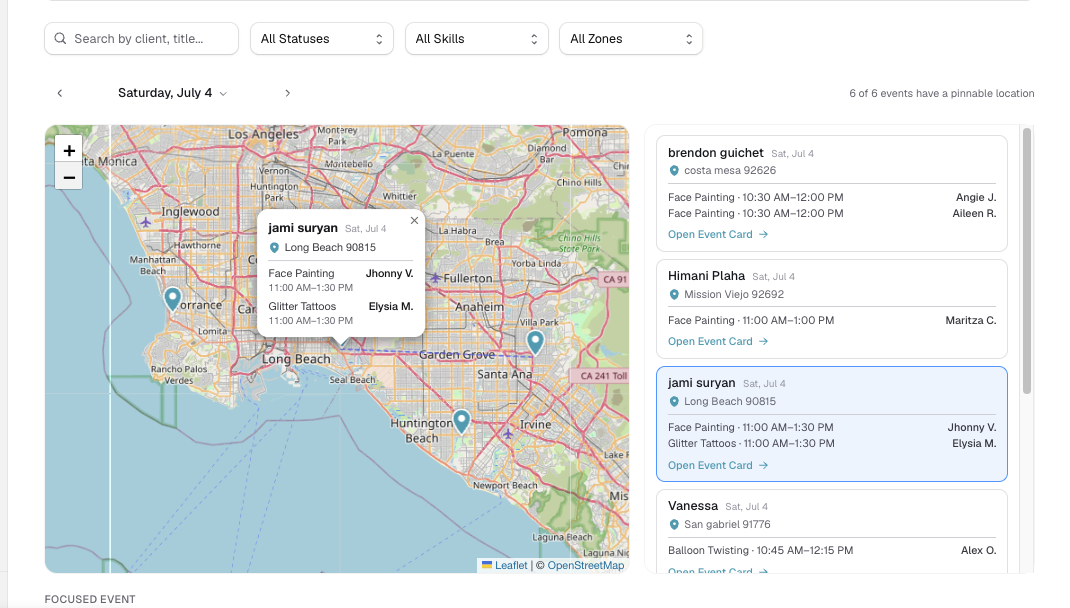Image resolution: width=1070 pixels, height=608 pixels.
Task: Click Maritza C. in Himani Plaha card
Action: coord(971,320)
